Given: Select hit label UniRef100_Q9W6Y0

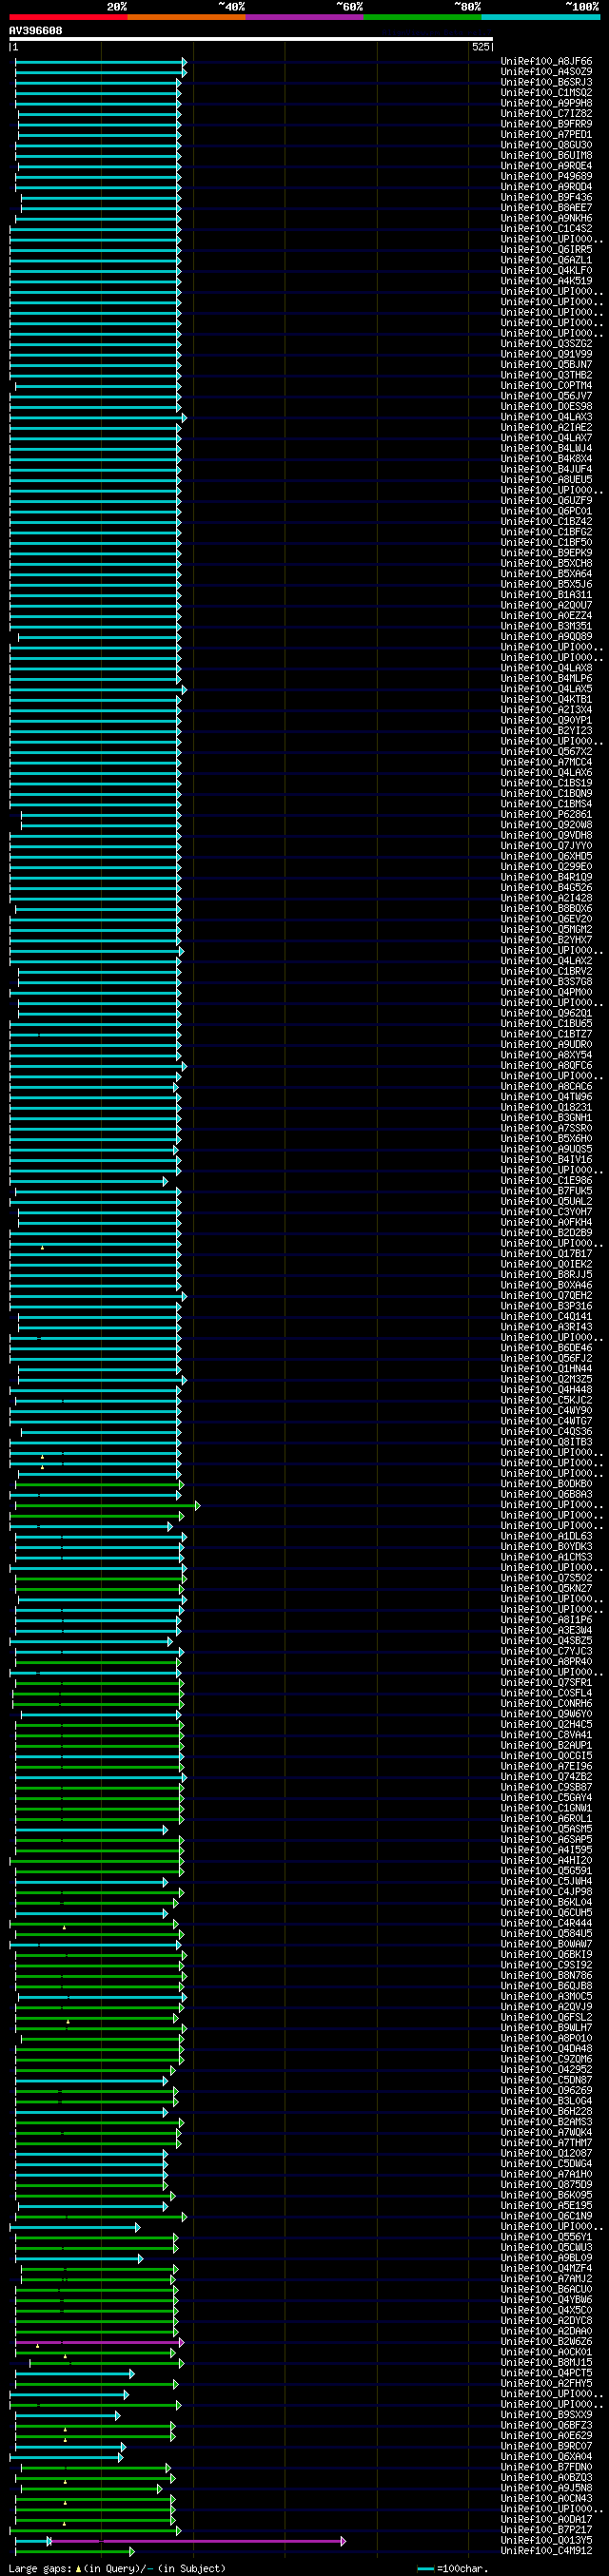Looking at the screenshot, I should click(x=546, y=1714).
